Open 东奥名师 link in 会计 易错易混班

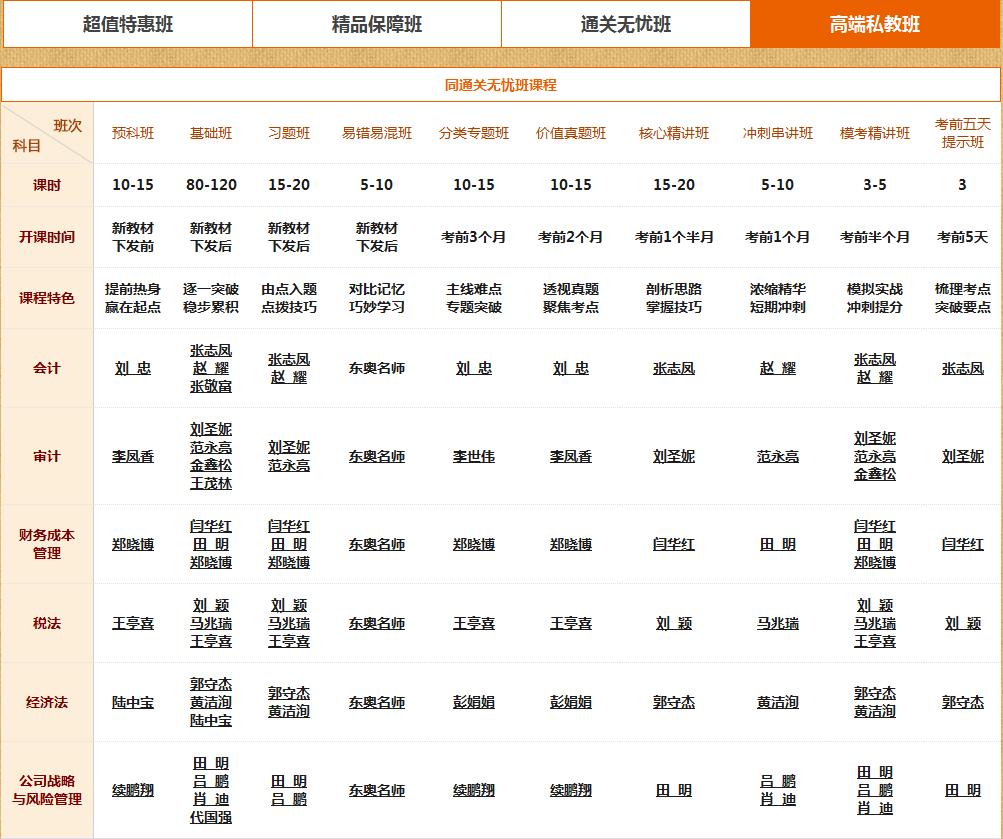click(377, 368)
